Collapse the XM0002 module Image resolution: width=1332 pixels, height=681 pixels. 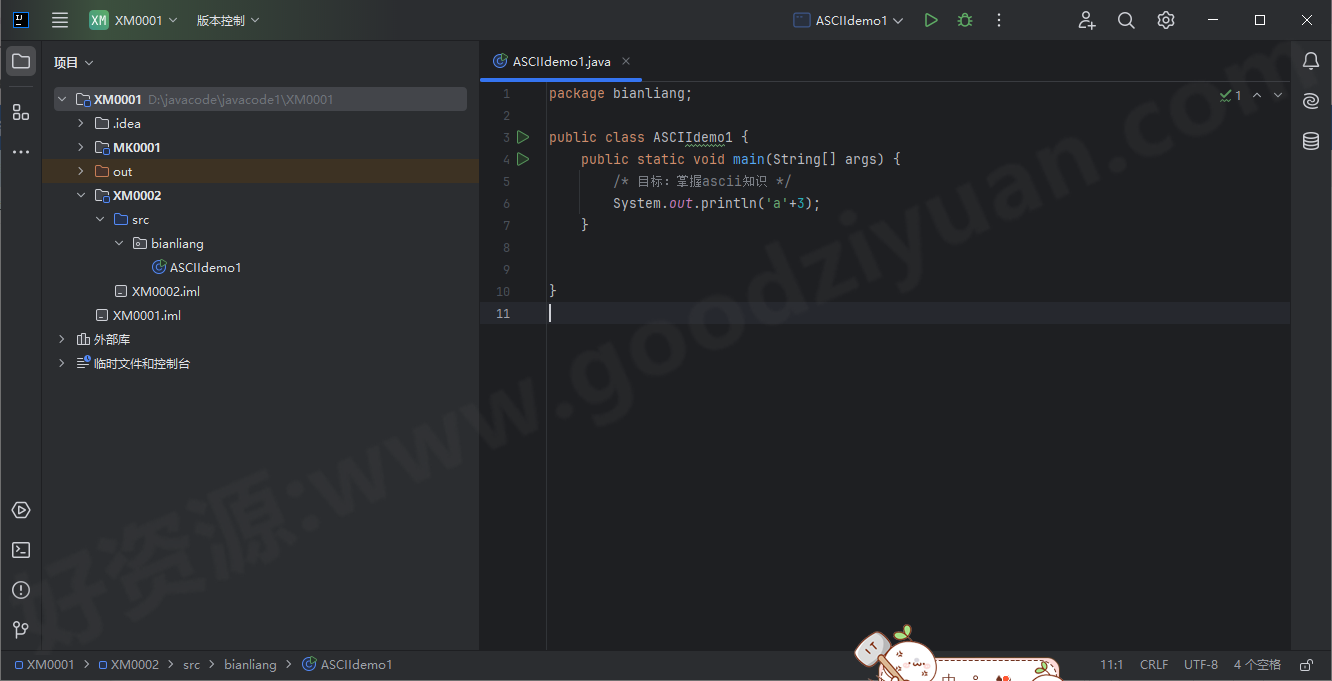coord(80,195)
